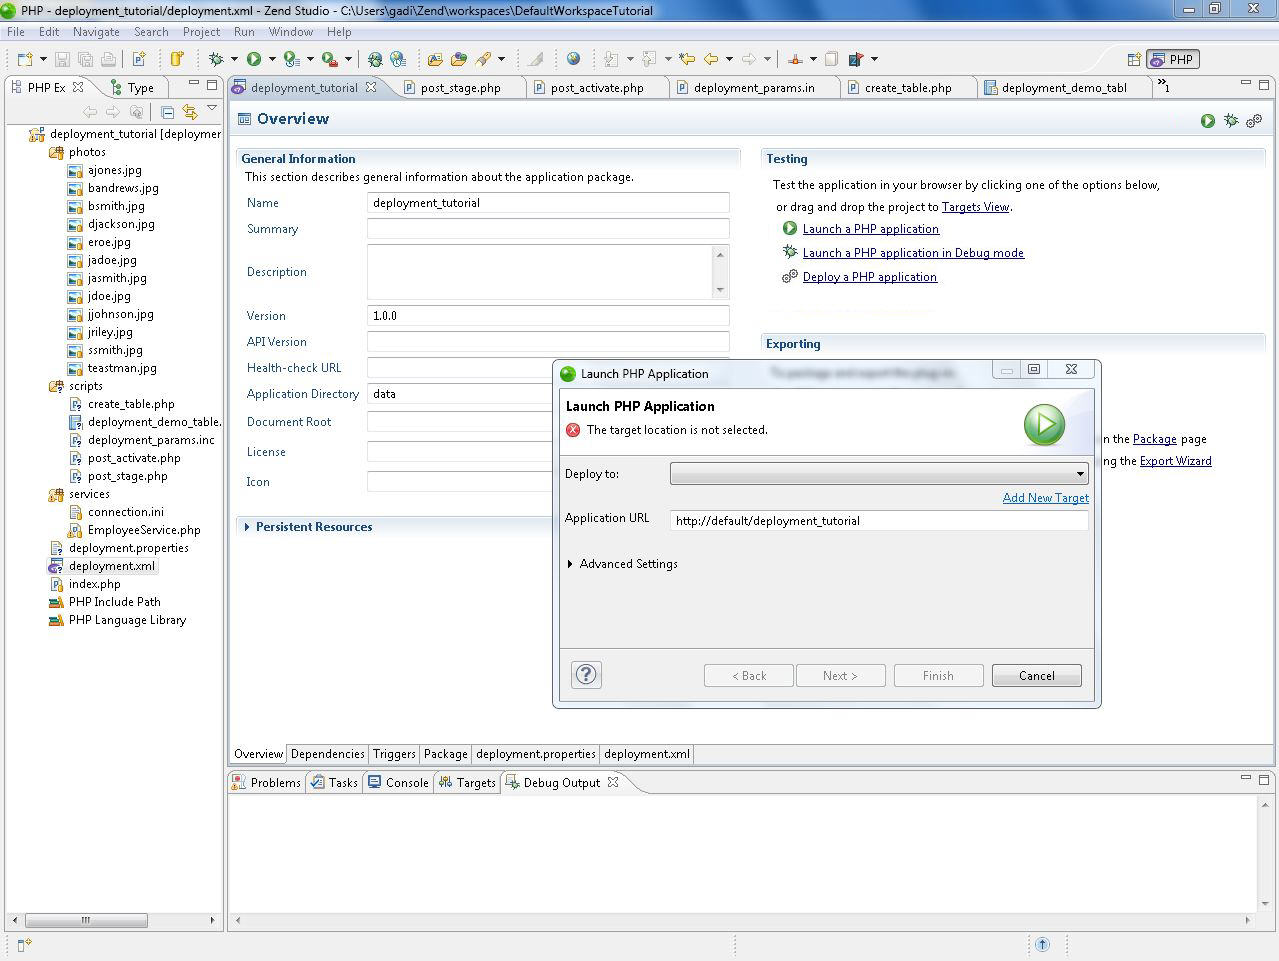Click the status bar icon at bottom left
The image size is (1279, 961).
[x=25, y=944]
